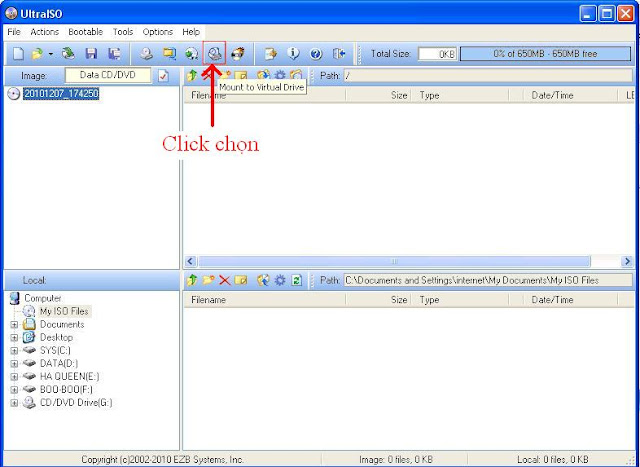
Task: Click the 0% of 650MB capacity bar
Action: coord(545,53)
